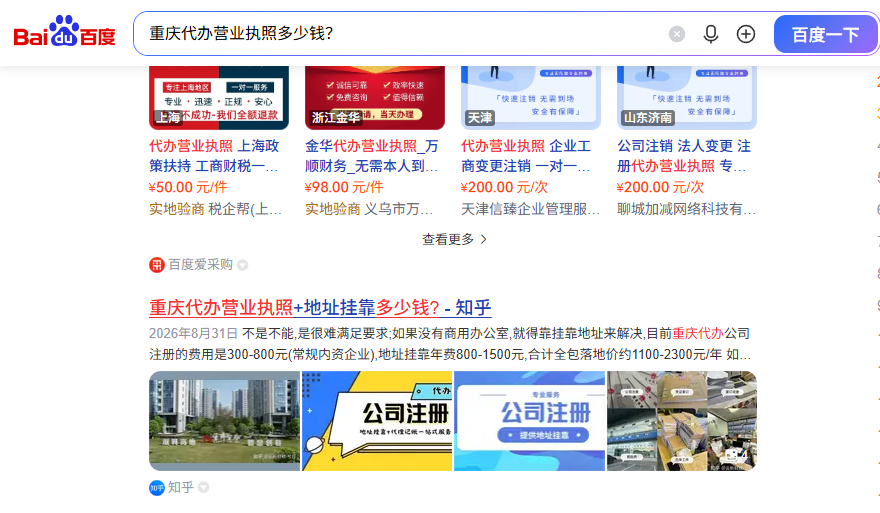The height and width of the screenshot is (513, 880).
Task: Click the 知乎 source icon
Action: click(157, 488)
